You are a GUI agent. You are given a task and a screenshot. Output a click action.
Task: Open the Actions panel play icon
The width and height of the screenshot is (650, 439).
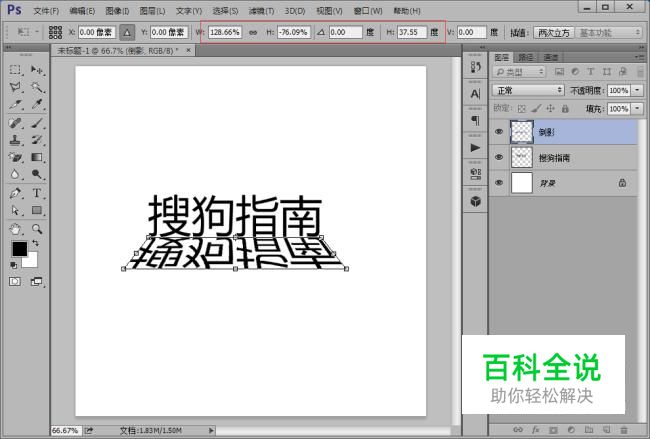tap(475, 148)
